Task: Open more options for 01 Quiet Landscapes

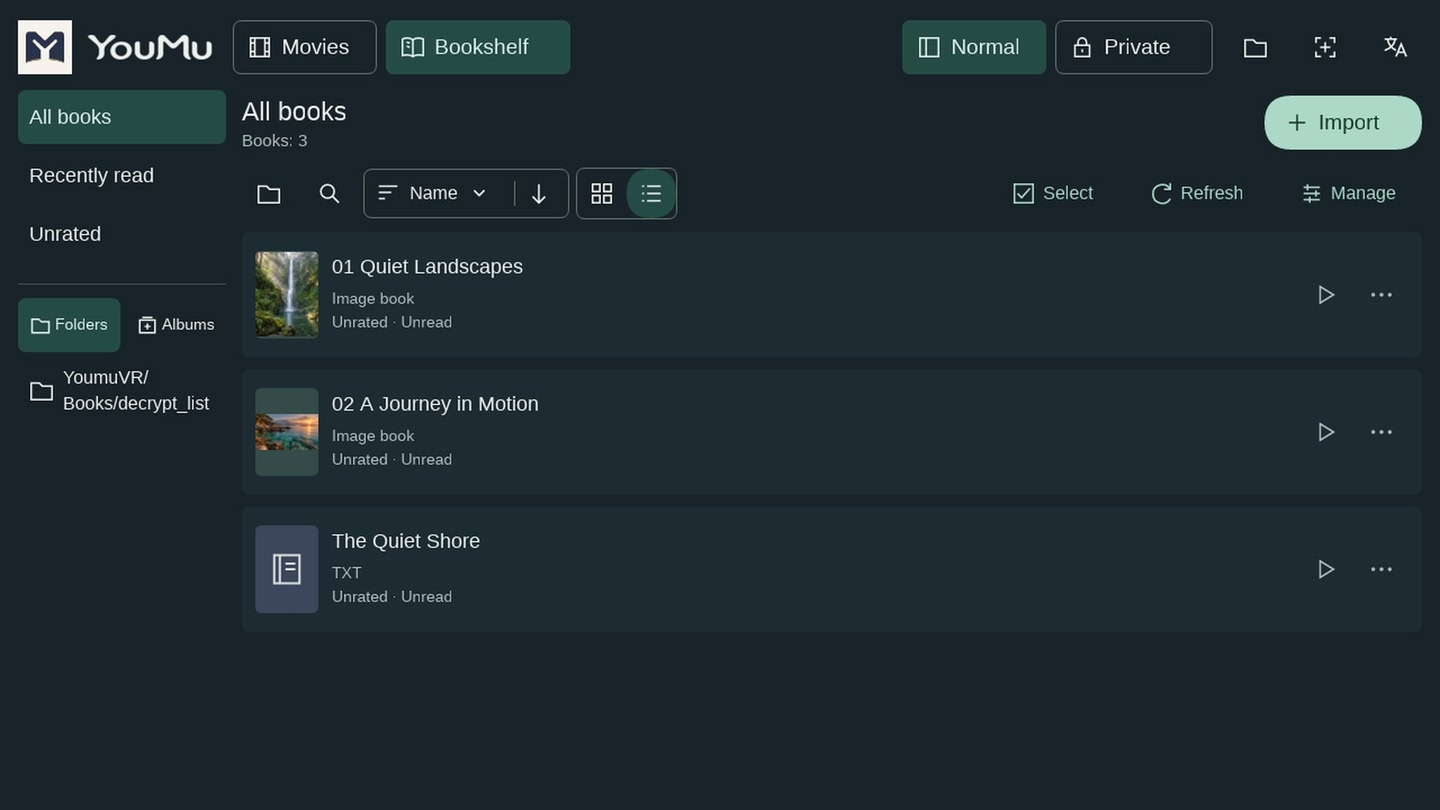Action: coord(1381,295)
